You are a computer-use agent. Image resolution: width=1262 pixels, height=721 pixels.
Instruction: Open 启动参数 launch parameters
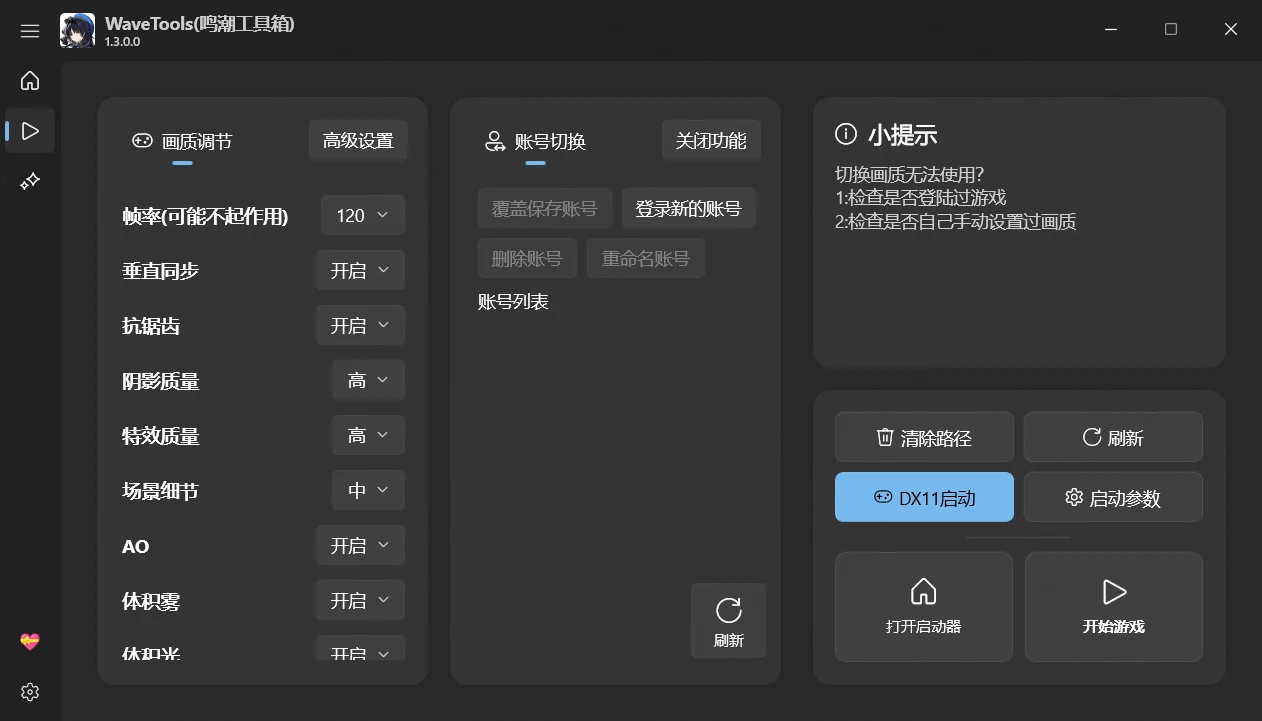pyautogui.click(x=1113, y=497)
